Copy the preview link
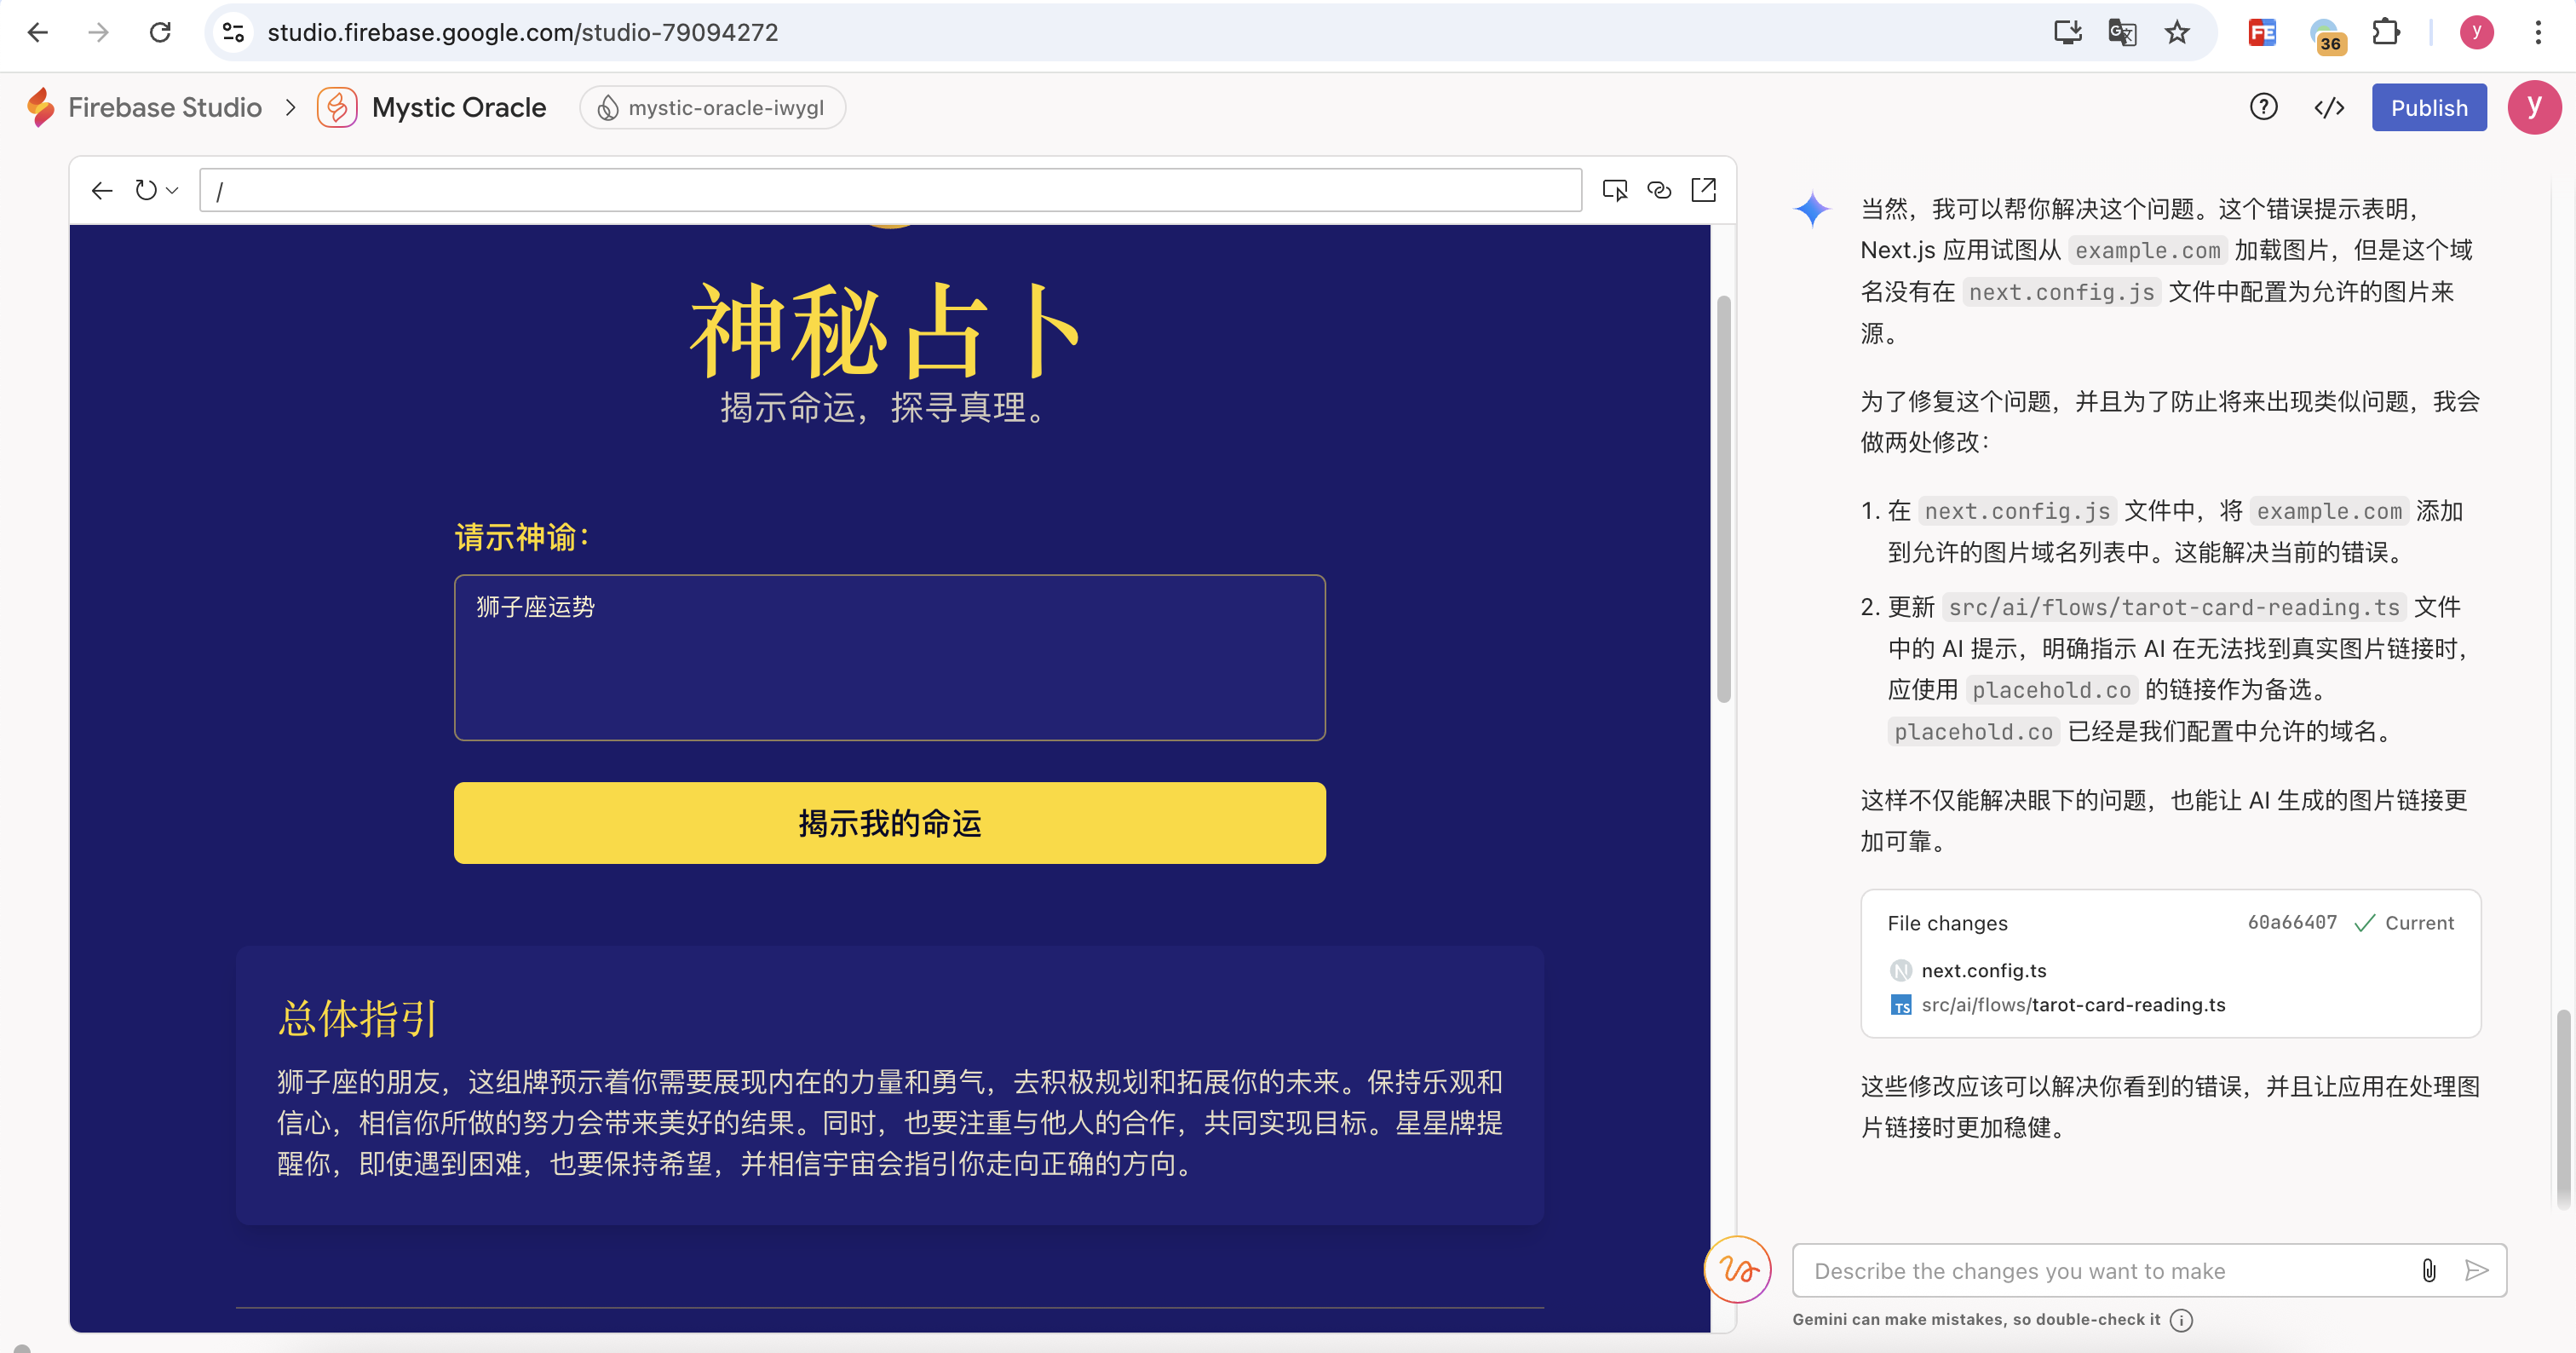 coord(1659,189)
